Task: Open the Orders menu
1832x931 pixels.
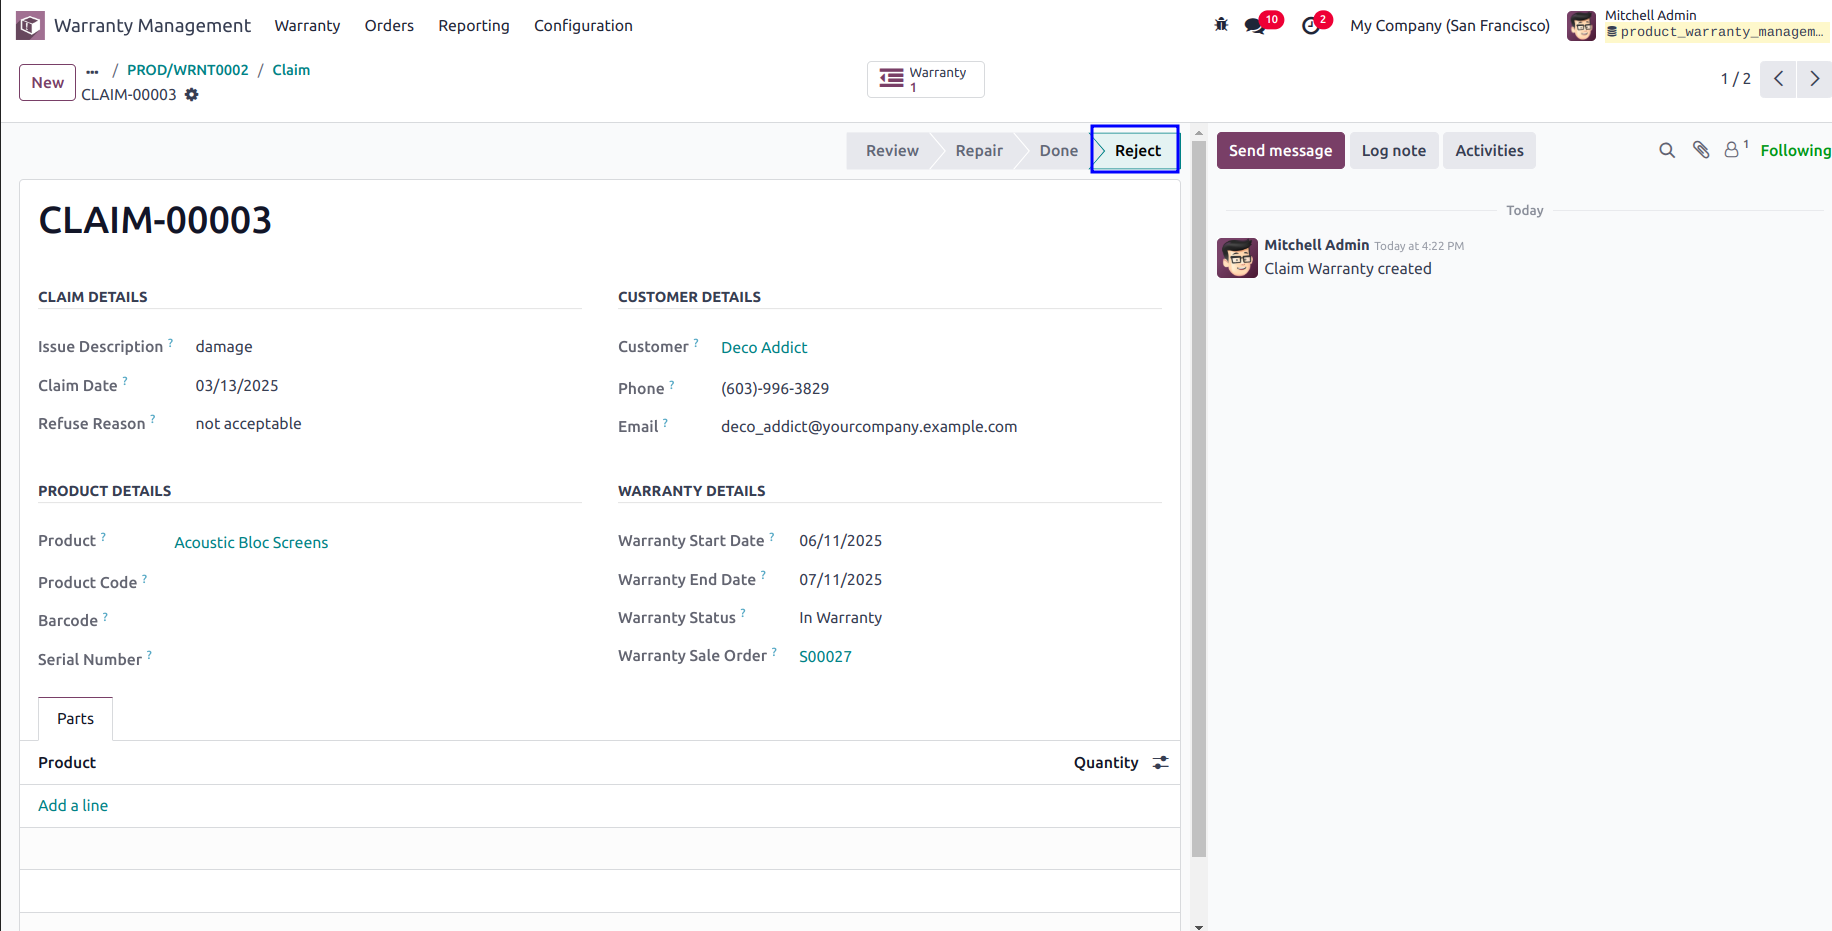Action: (389, 26)
